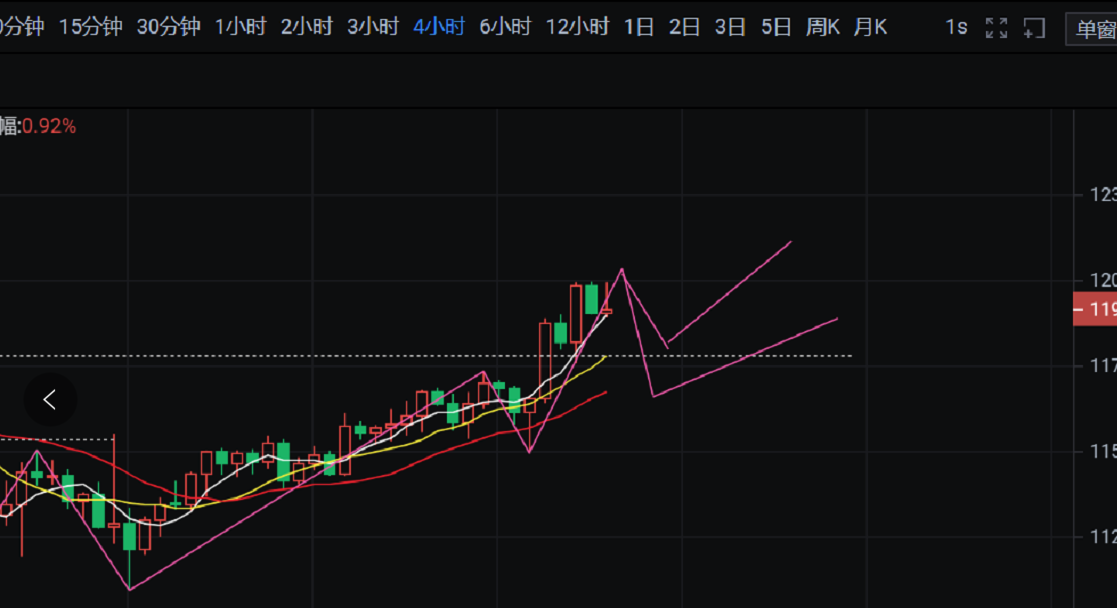Choose the 5日 timeframe
Screen dimensions: 1117x608
pyautogui.click(x=776, y=27)
